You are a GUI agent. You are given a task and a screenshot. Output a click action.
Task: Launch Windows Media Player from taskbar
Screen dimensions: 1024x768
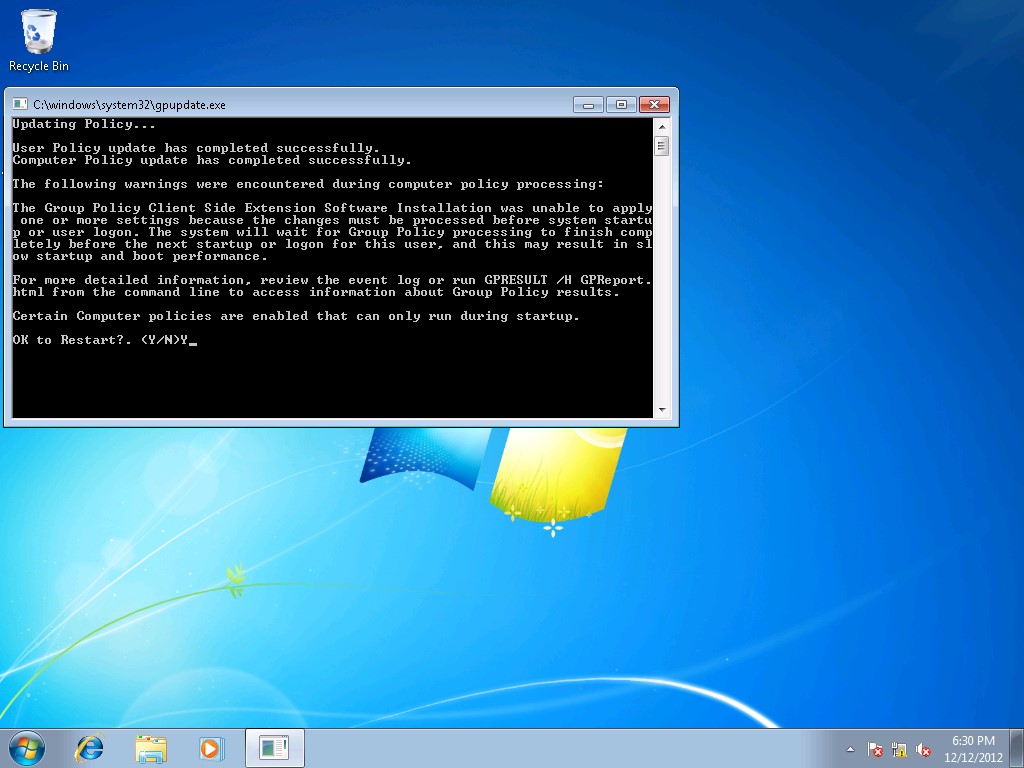click(x=211, y=748)
